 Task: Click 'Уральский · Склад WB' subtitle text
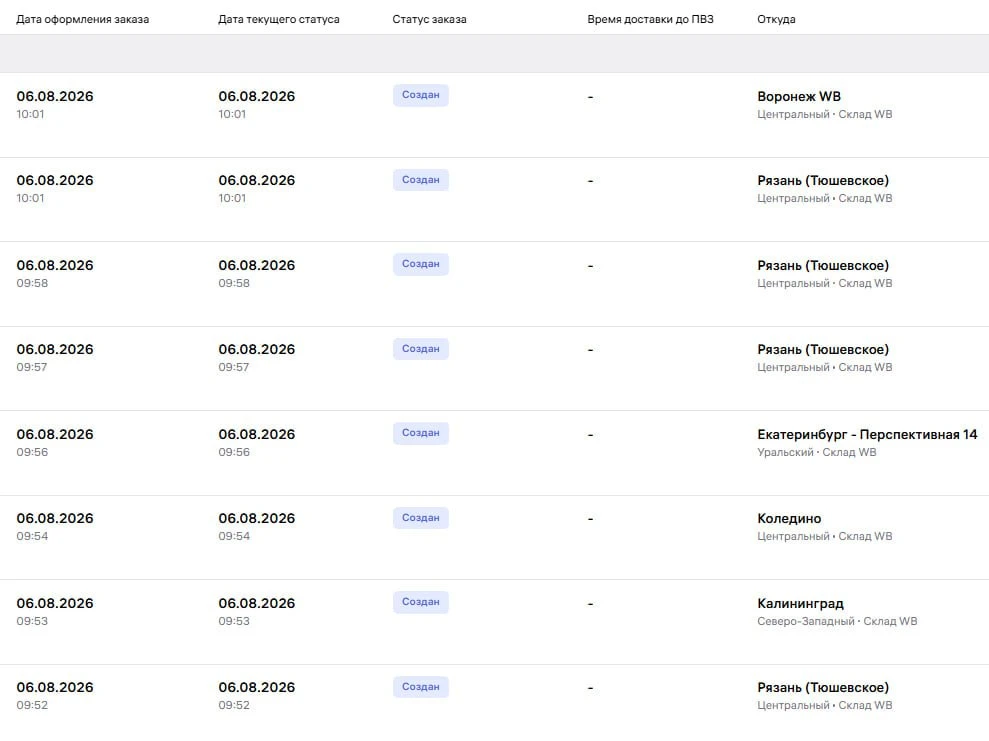tap(817, 452)
